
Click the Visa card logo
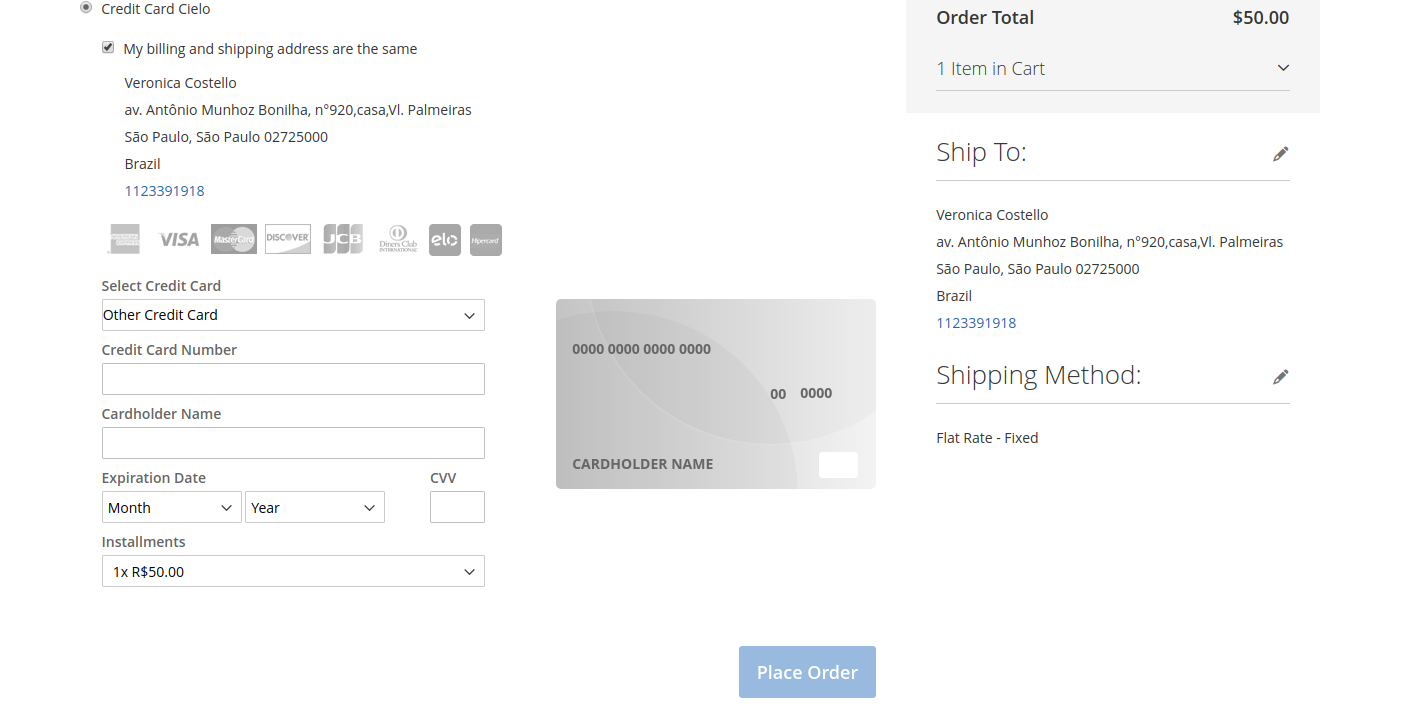click(179, 239)
